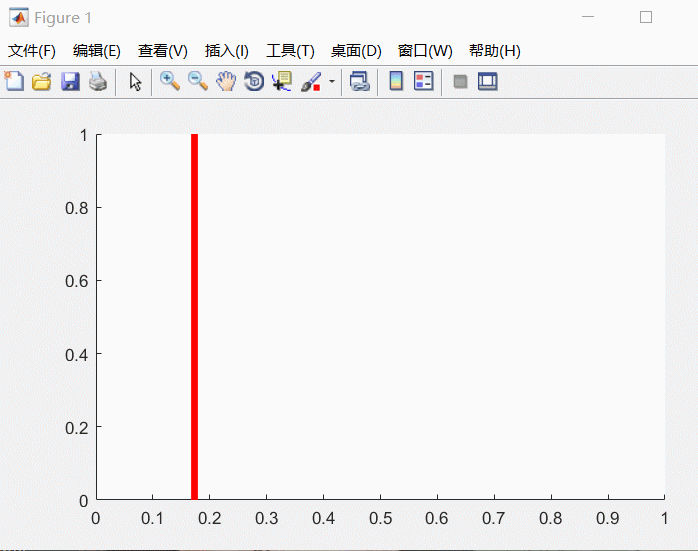Click the New Figure icon

(14, 81)
